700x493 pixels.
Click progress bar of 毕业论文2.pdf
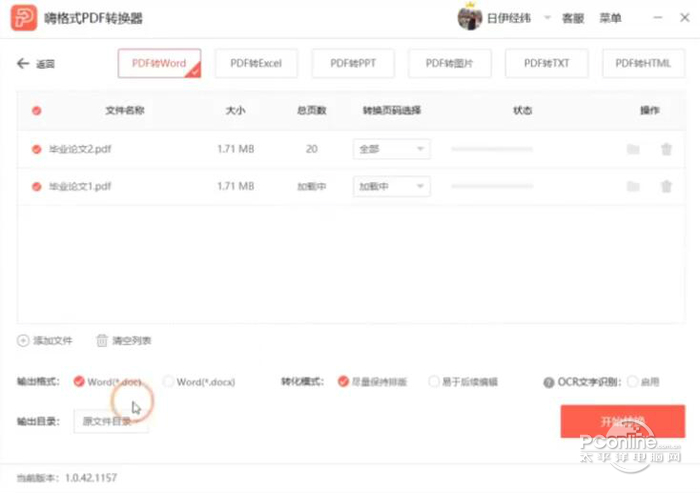coord(492,149)
